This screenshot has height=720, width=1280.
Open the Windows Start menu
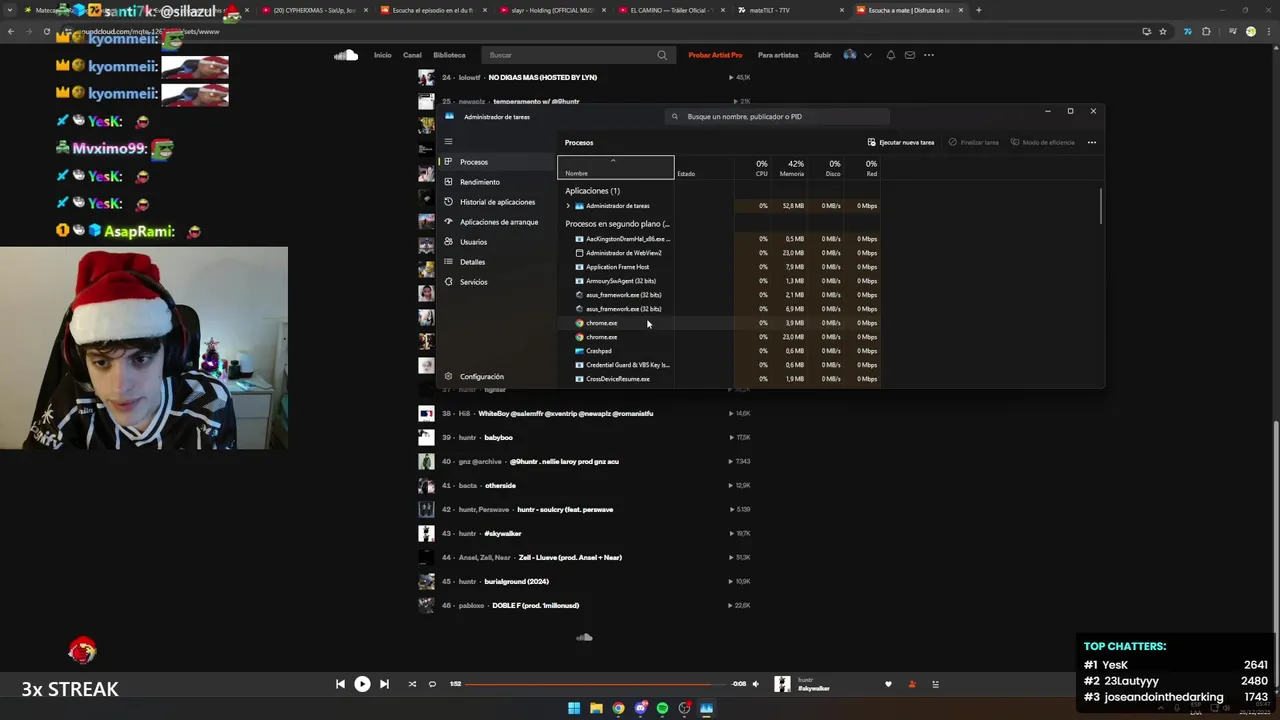(x=574, y=708)
